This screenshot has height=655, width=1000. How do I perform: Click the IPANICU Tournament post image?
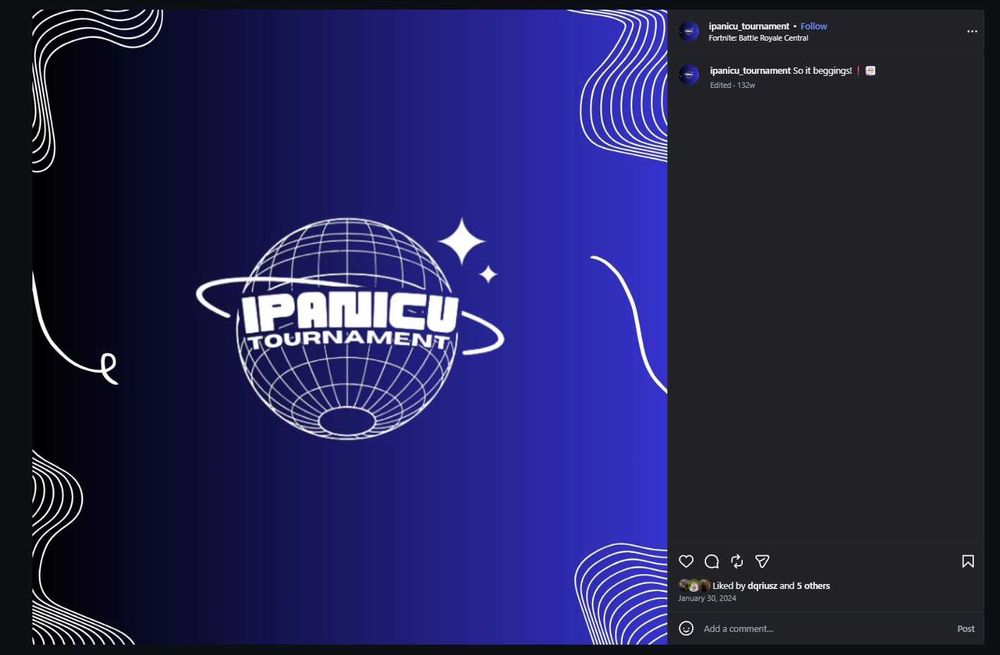tap(349, 327)
